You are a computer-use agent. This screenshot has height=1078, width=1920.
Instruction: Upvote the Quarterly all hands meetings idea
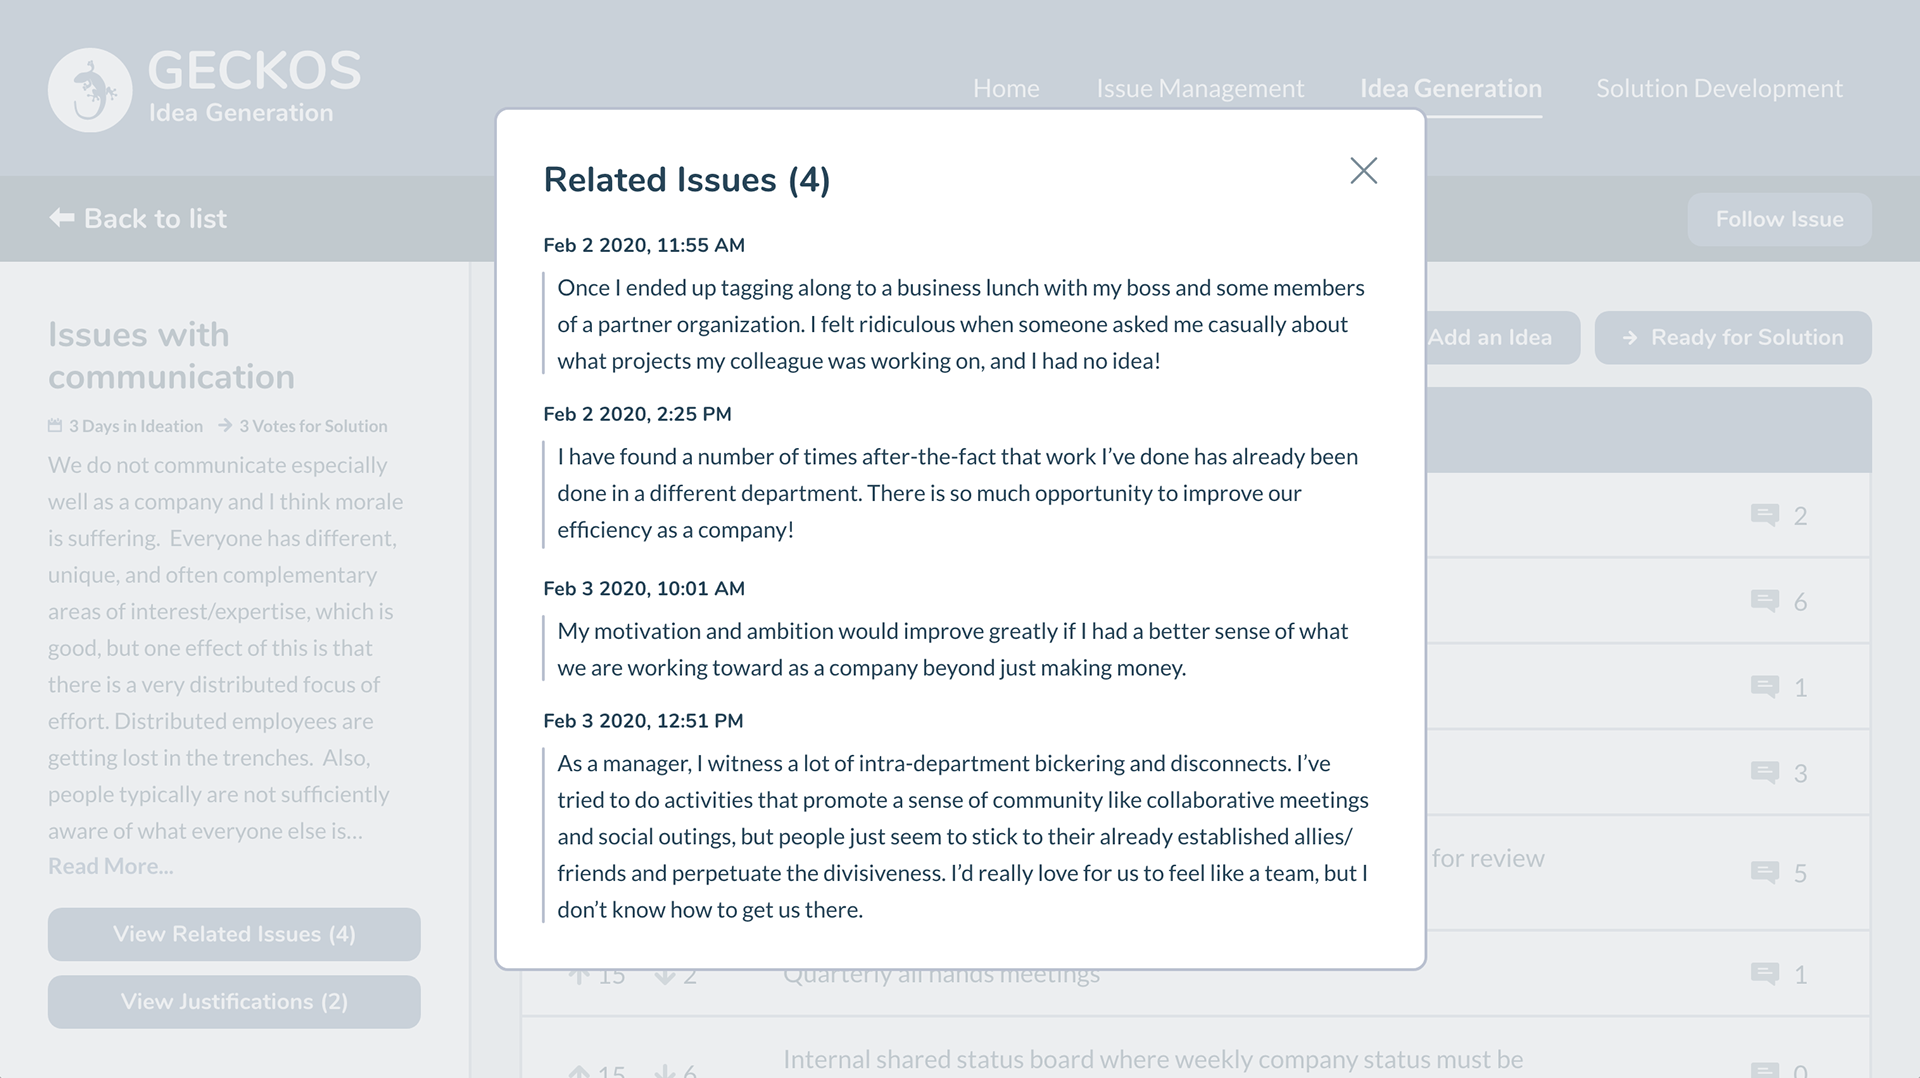pyautogui.click(x=579, y=976)
